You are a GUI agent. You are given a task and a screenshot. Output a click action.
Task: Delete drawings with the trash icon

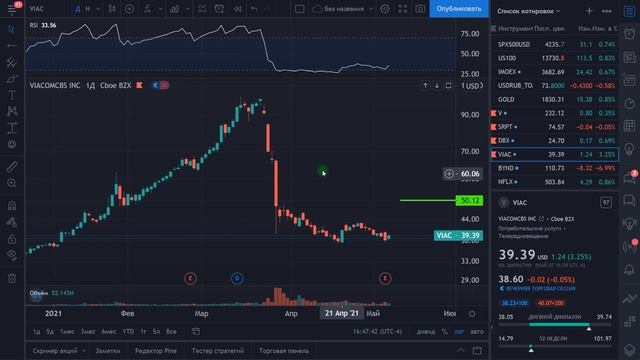pyautogui.click(x=12, y=278)
